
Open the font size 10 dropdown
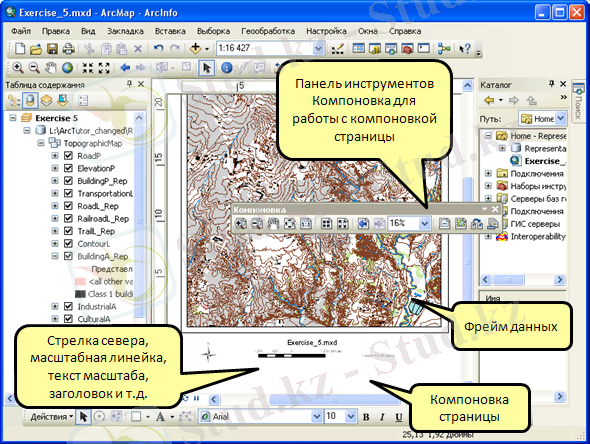pyautogui.click(x=350, y=417)
